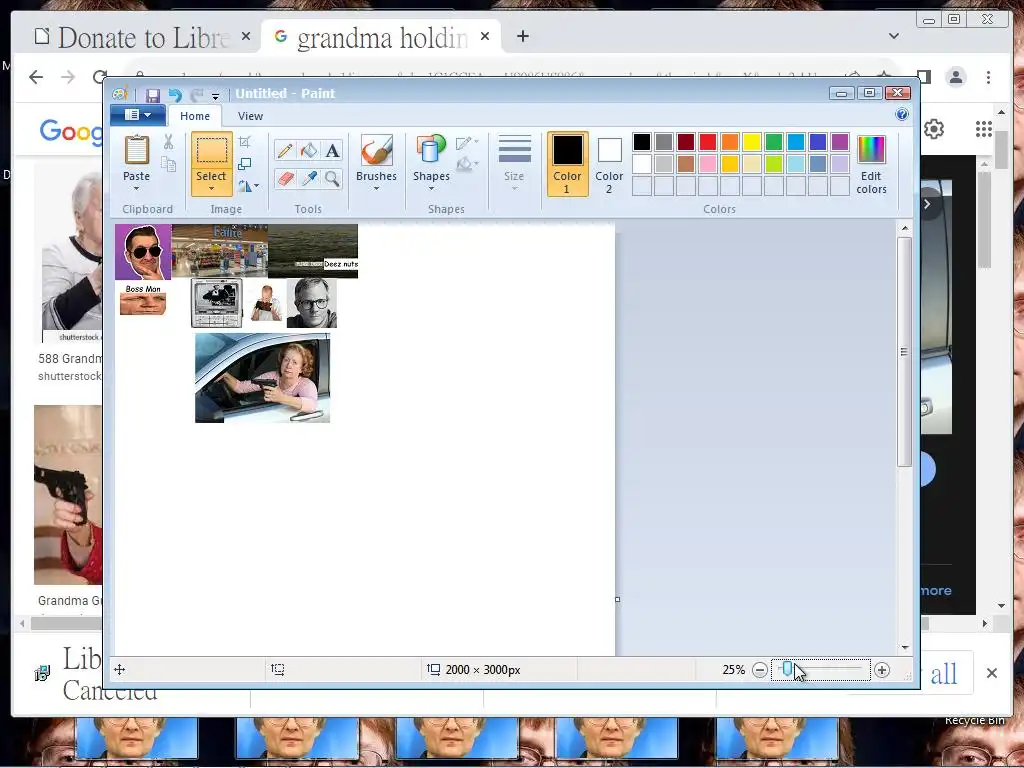The height and width of the screenshot is (768, 1024).
Task: Click Chrome profile avatar icon
Action: [x=955, y=77]
